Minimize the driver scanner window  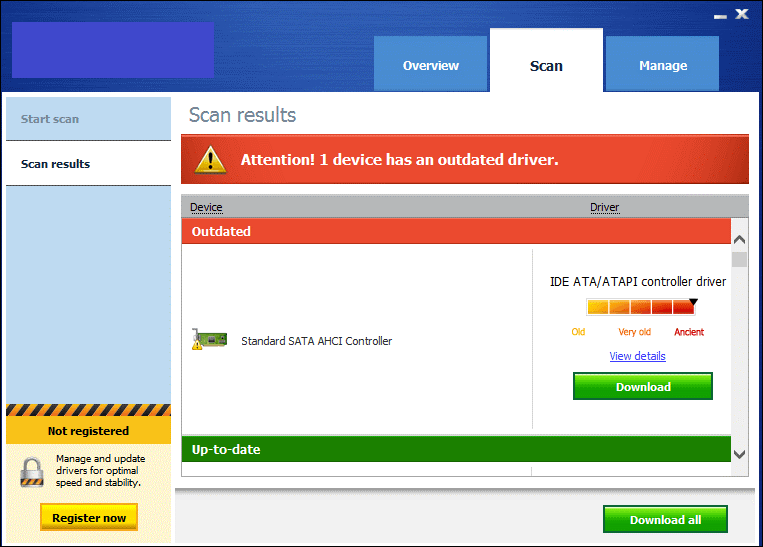click(x=720, y=17)
